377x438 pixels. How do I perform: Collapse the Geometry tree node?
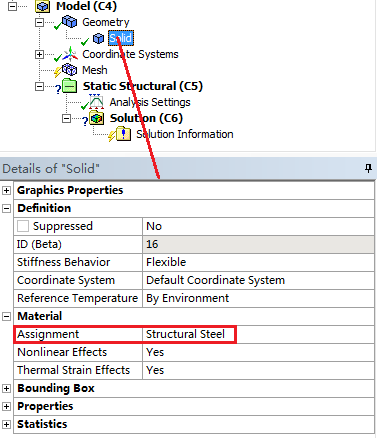tap(39, 22)
